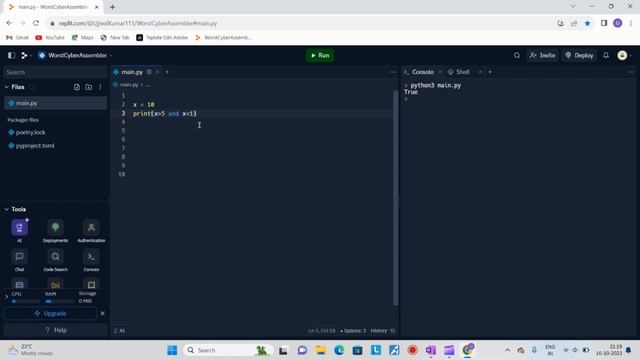The image size is (640, 360).
Task: Open notifications bell
Action: tap(606, 56)
